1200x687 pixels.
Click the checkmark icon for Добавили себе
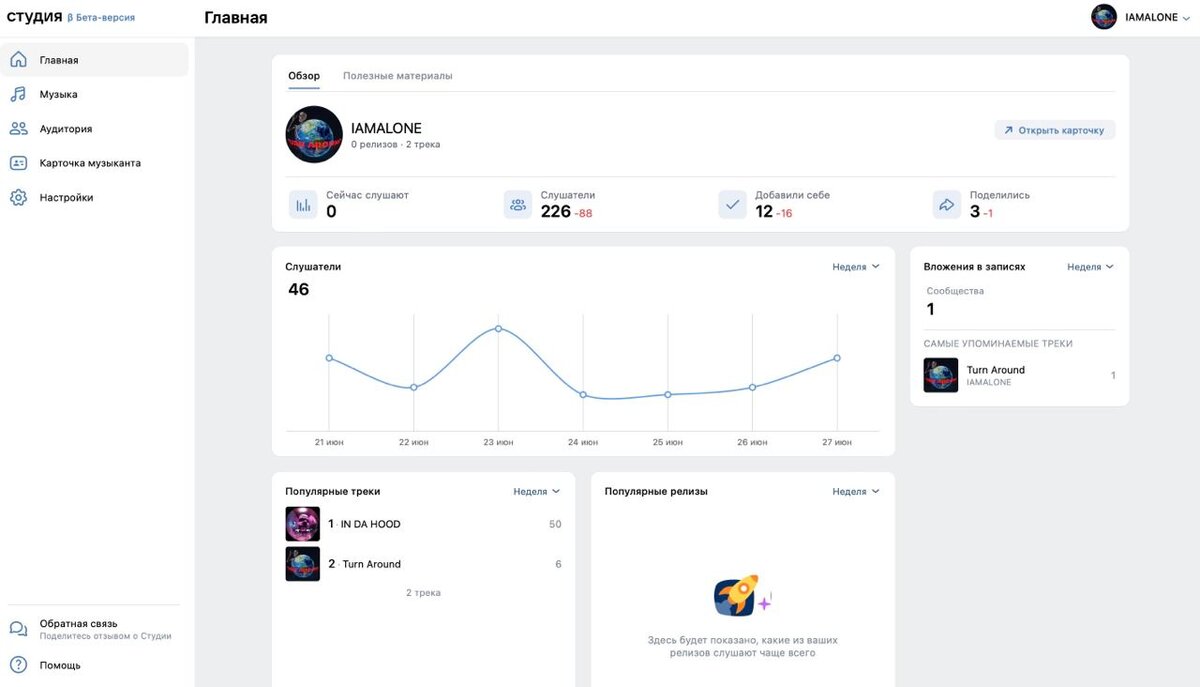click(x=732, y=205)
